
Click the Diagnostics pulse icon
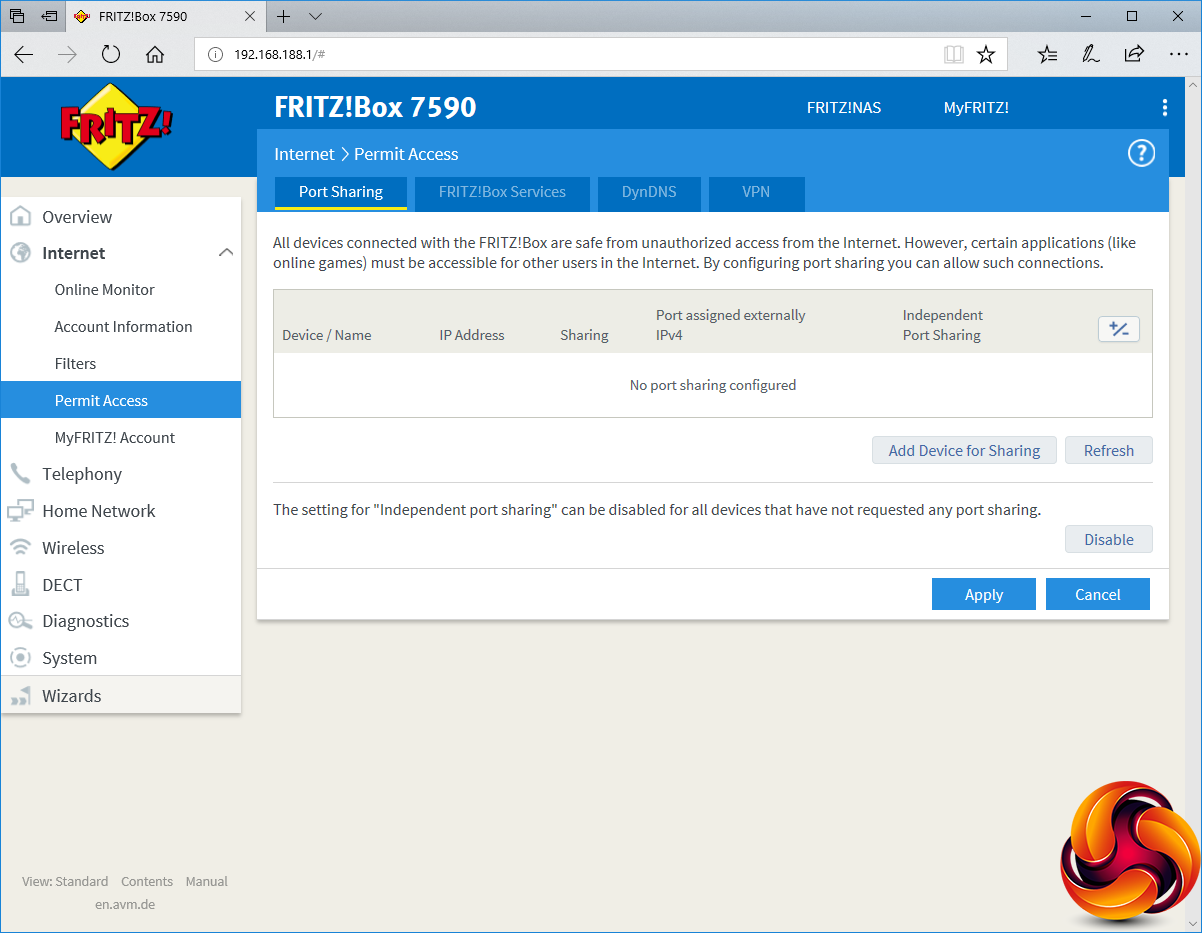tap(20, 621)
